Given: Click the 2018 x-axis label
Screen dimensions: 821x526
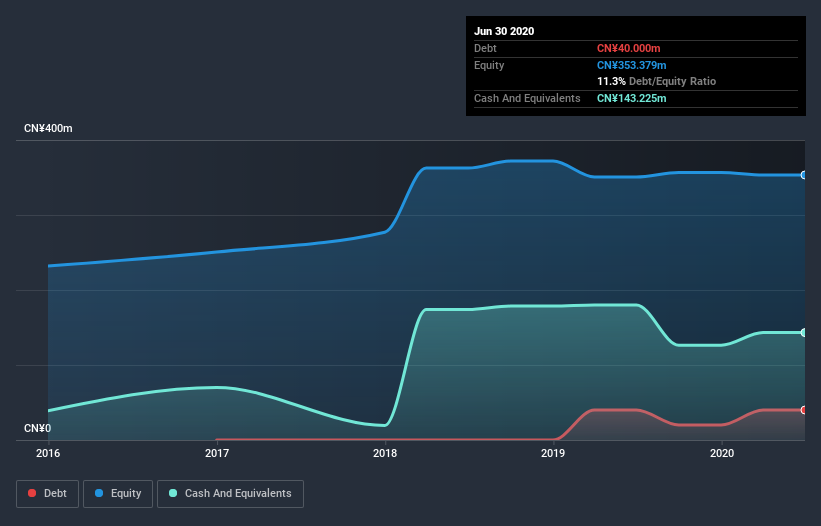Looking at the screenshot, I should (x=385, y=453).
